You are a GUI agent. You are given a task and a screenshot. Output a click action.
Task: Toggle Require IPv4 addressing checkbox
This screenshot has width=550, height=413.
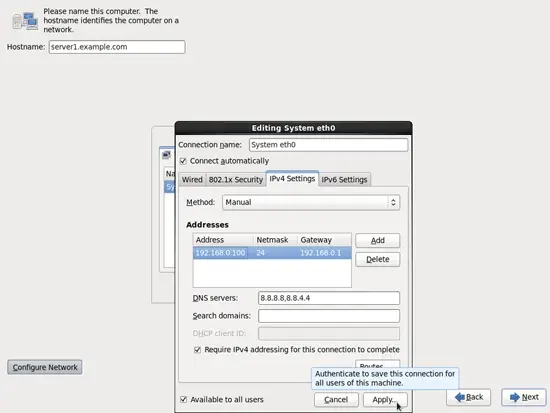point(197,350)
